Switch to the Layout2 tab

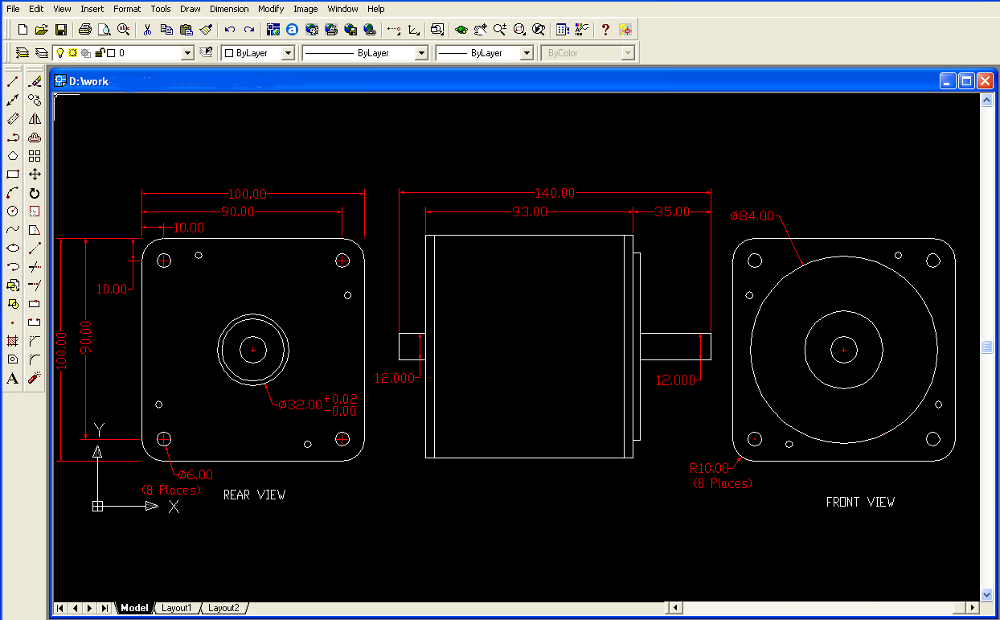pyautogui.click(x=224, y=608)
